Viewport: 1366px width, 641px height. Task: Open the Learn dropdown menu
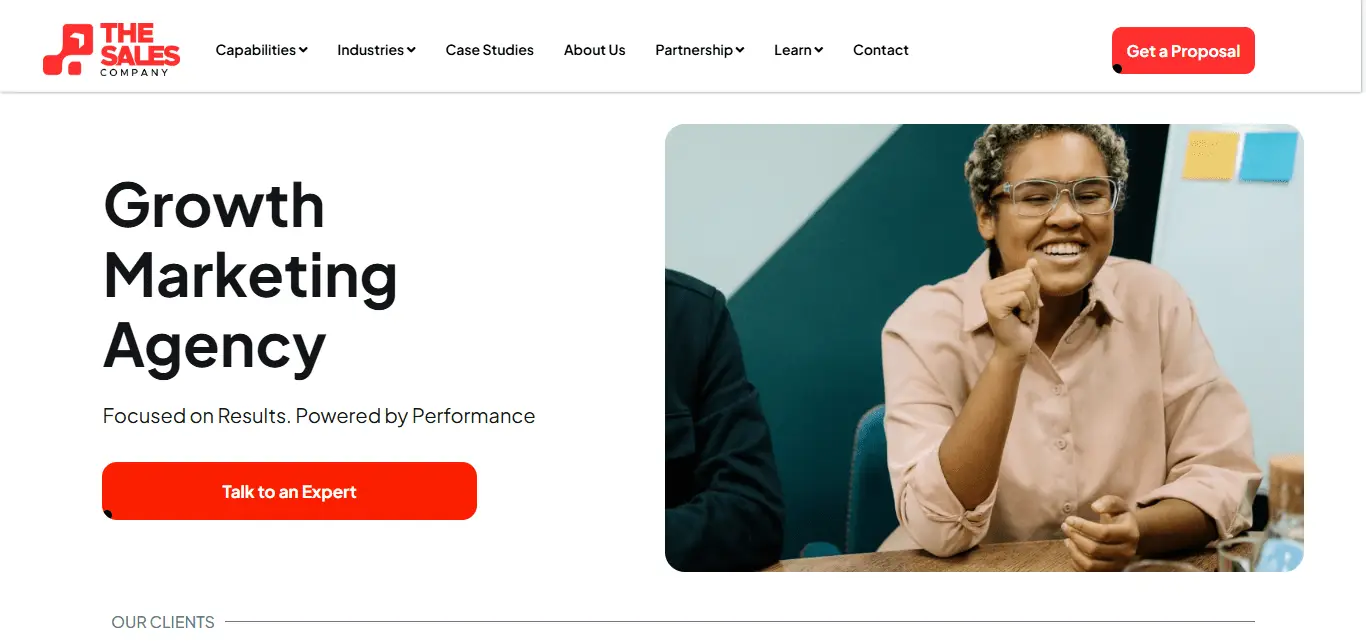pos(793,50)
